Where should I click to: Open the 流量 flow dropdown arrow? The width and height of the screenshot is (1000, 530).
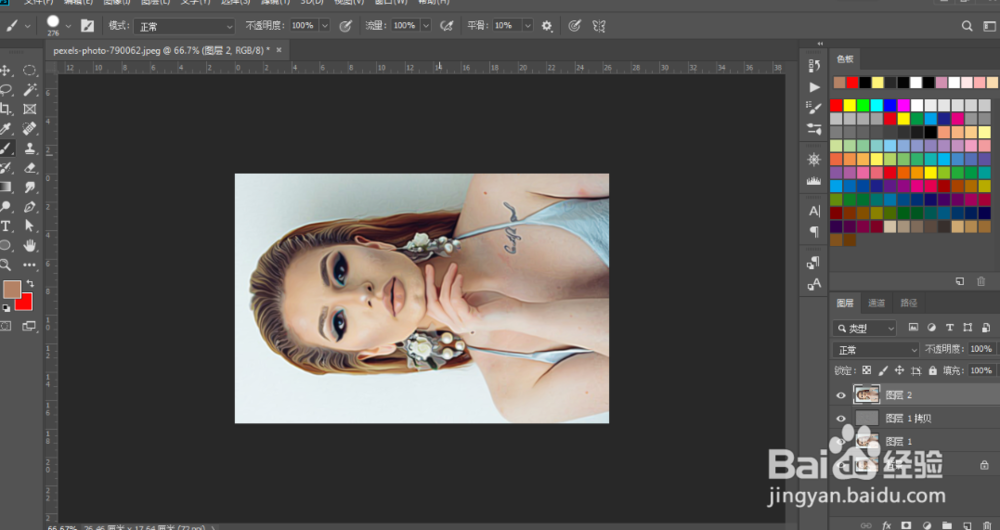(x=425, y=26)
